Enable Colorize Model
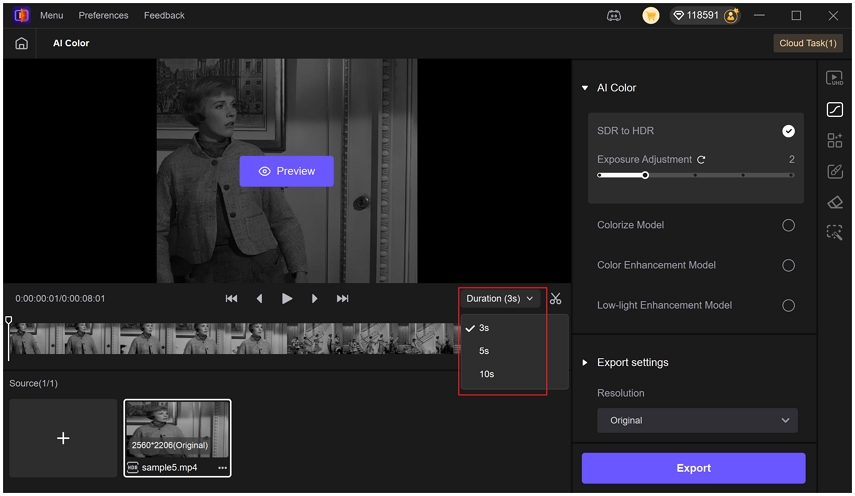This screenshot has width=855, height=496. click(x=788, y=225)
